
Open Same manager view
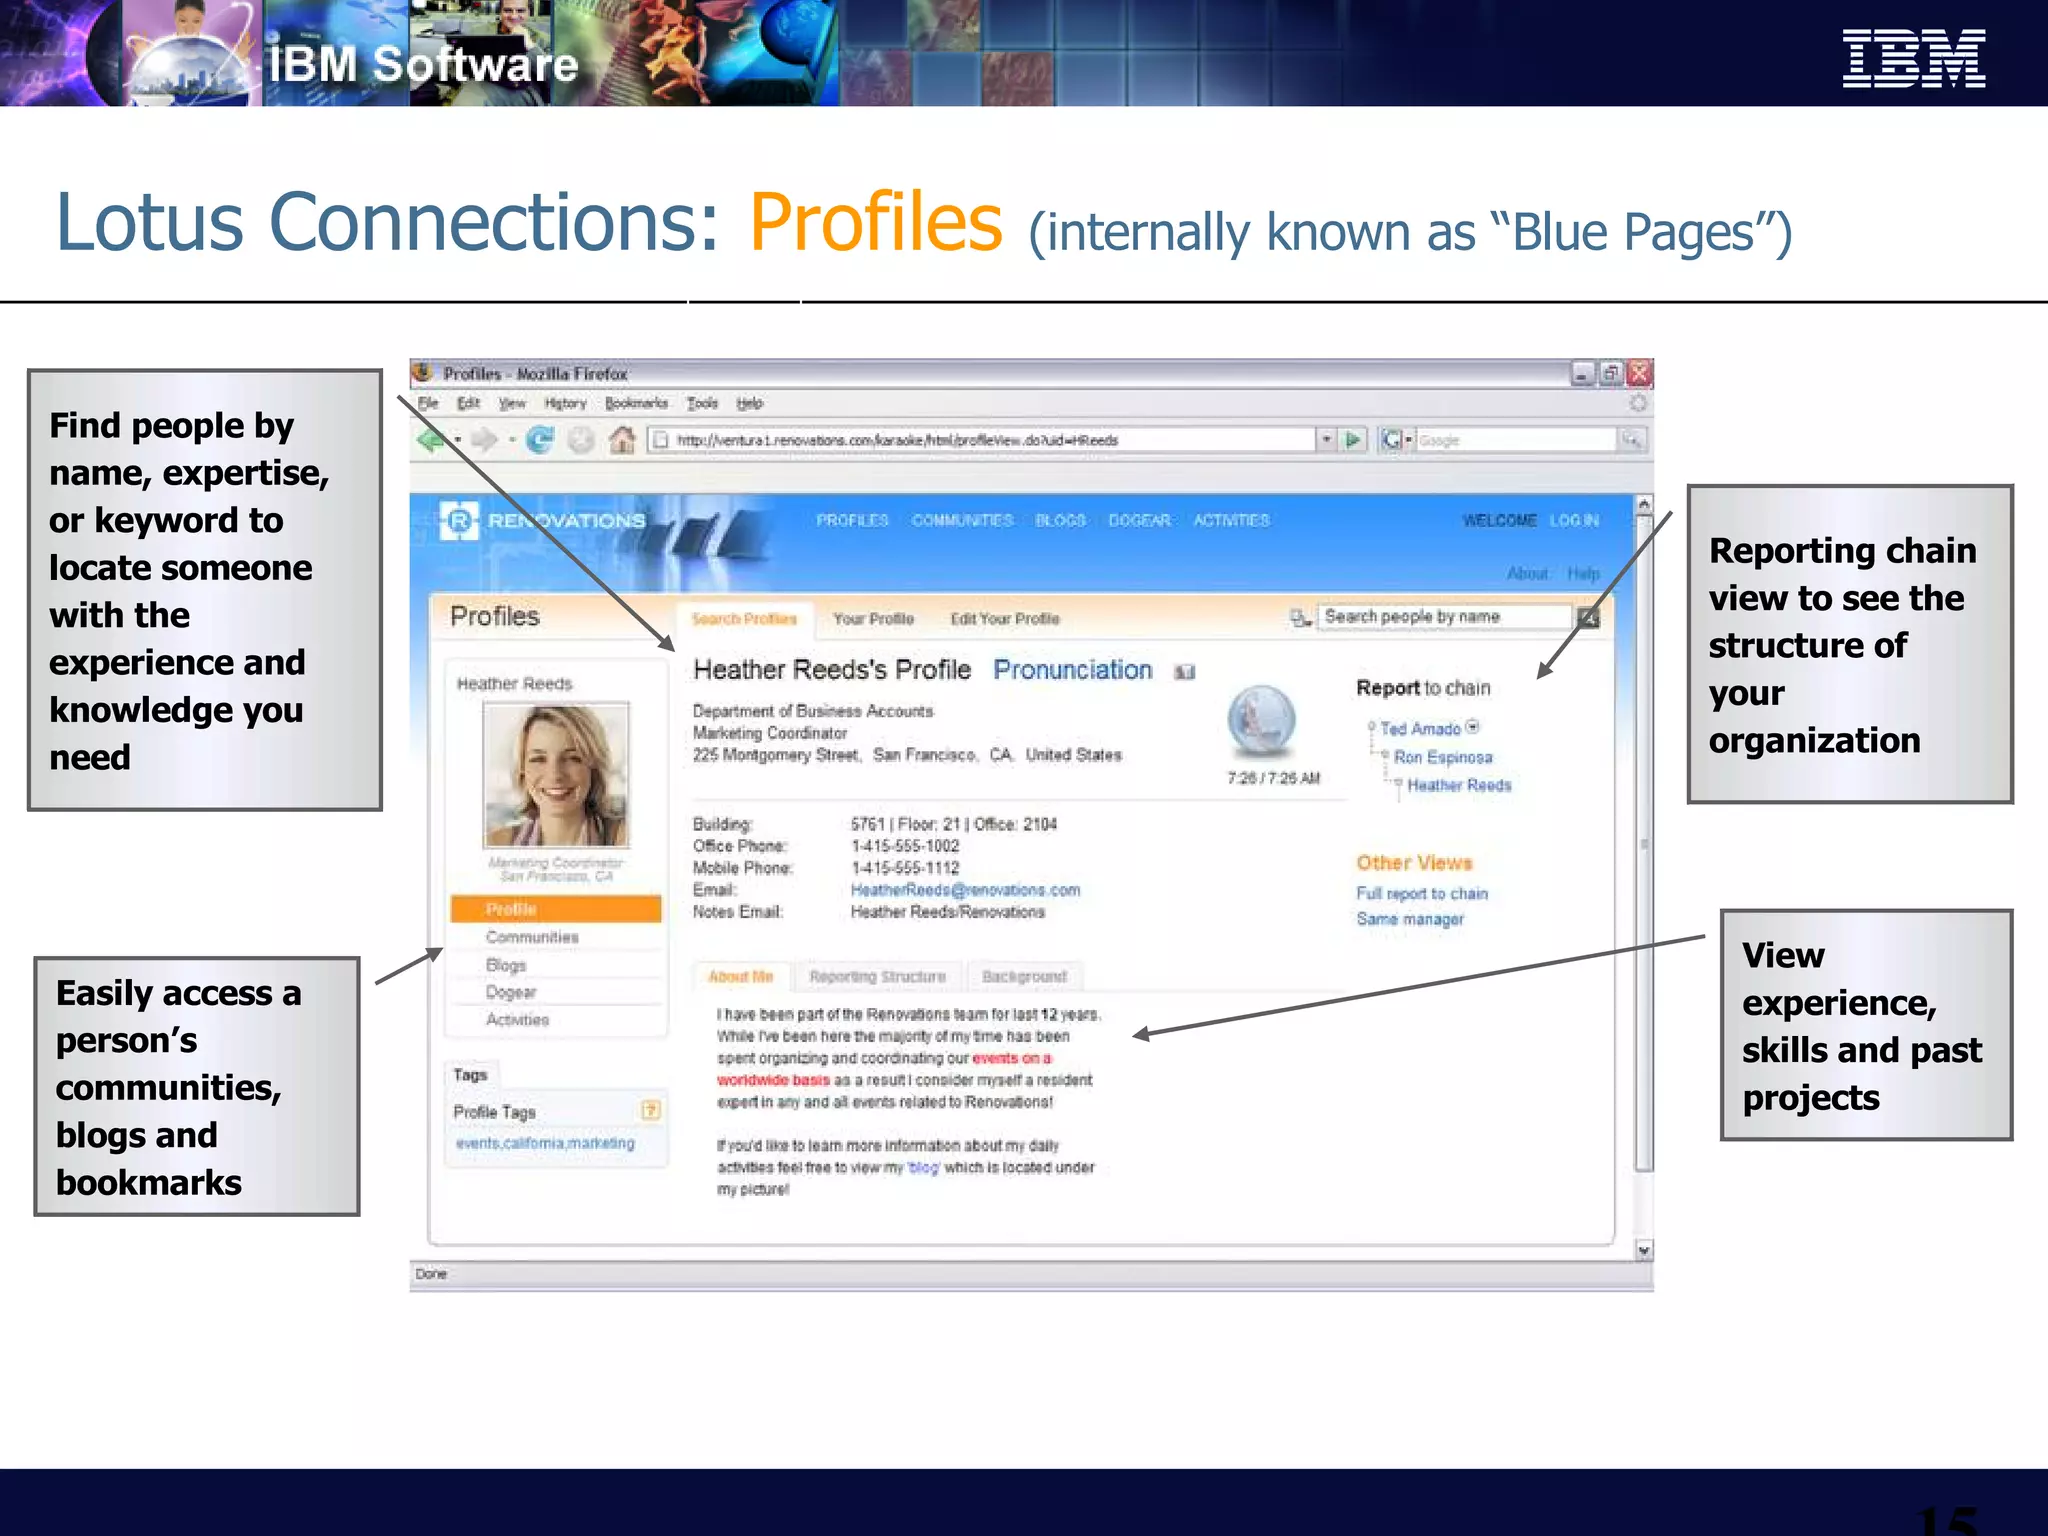click(x=1410, y=919)
